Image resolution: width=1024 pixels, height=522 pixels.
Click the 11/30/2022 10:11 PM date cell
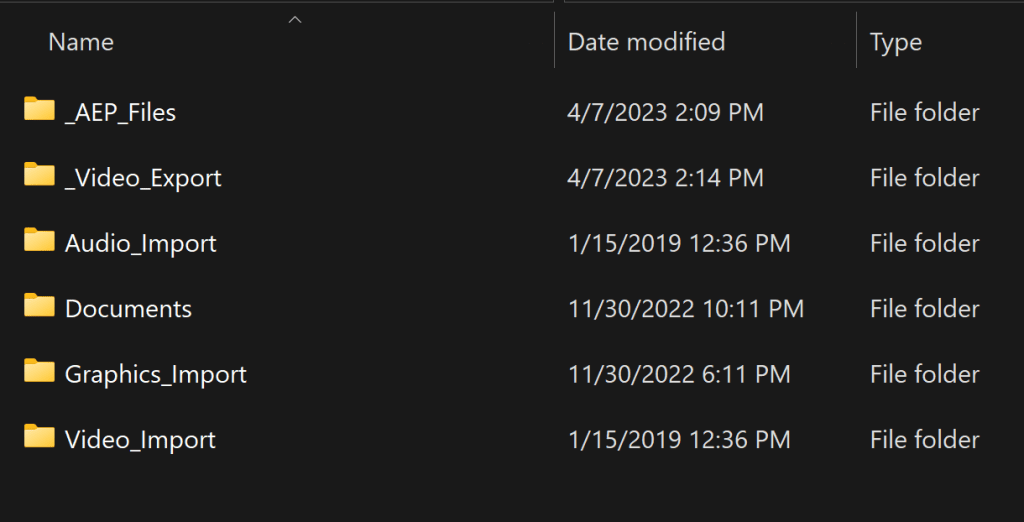[685, 309]
